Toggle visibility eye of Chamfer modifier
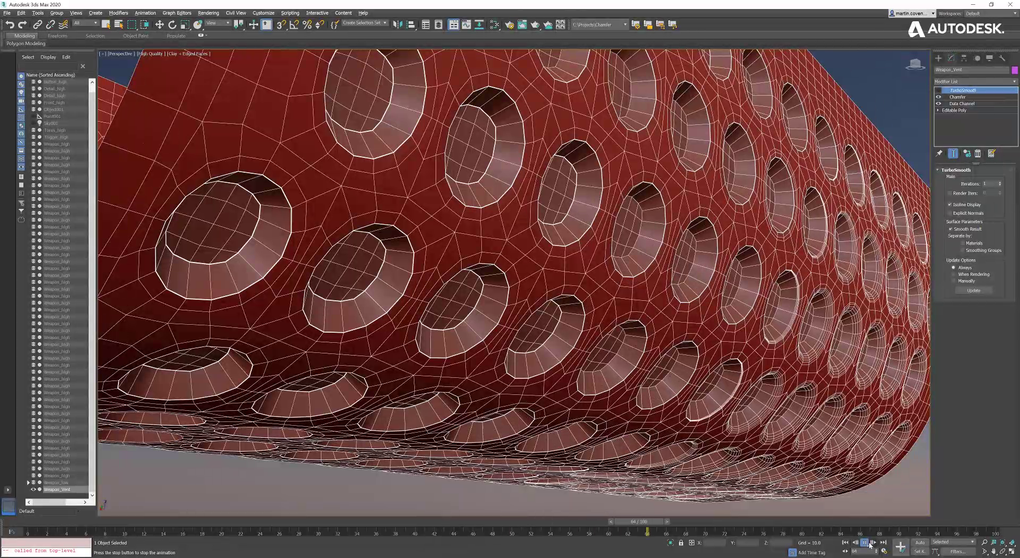The image size is (1020, 558). point(938,97)
